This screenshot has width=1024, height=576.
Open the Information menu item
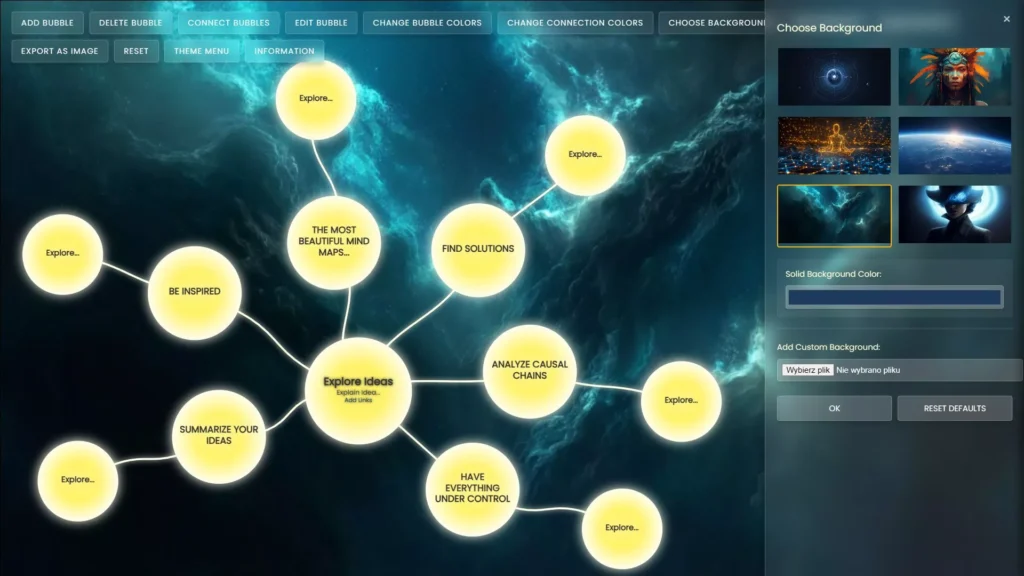[x=284, y=51]
